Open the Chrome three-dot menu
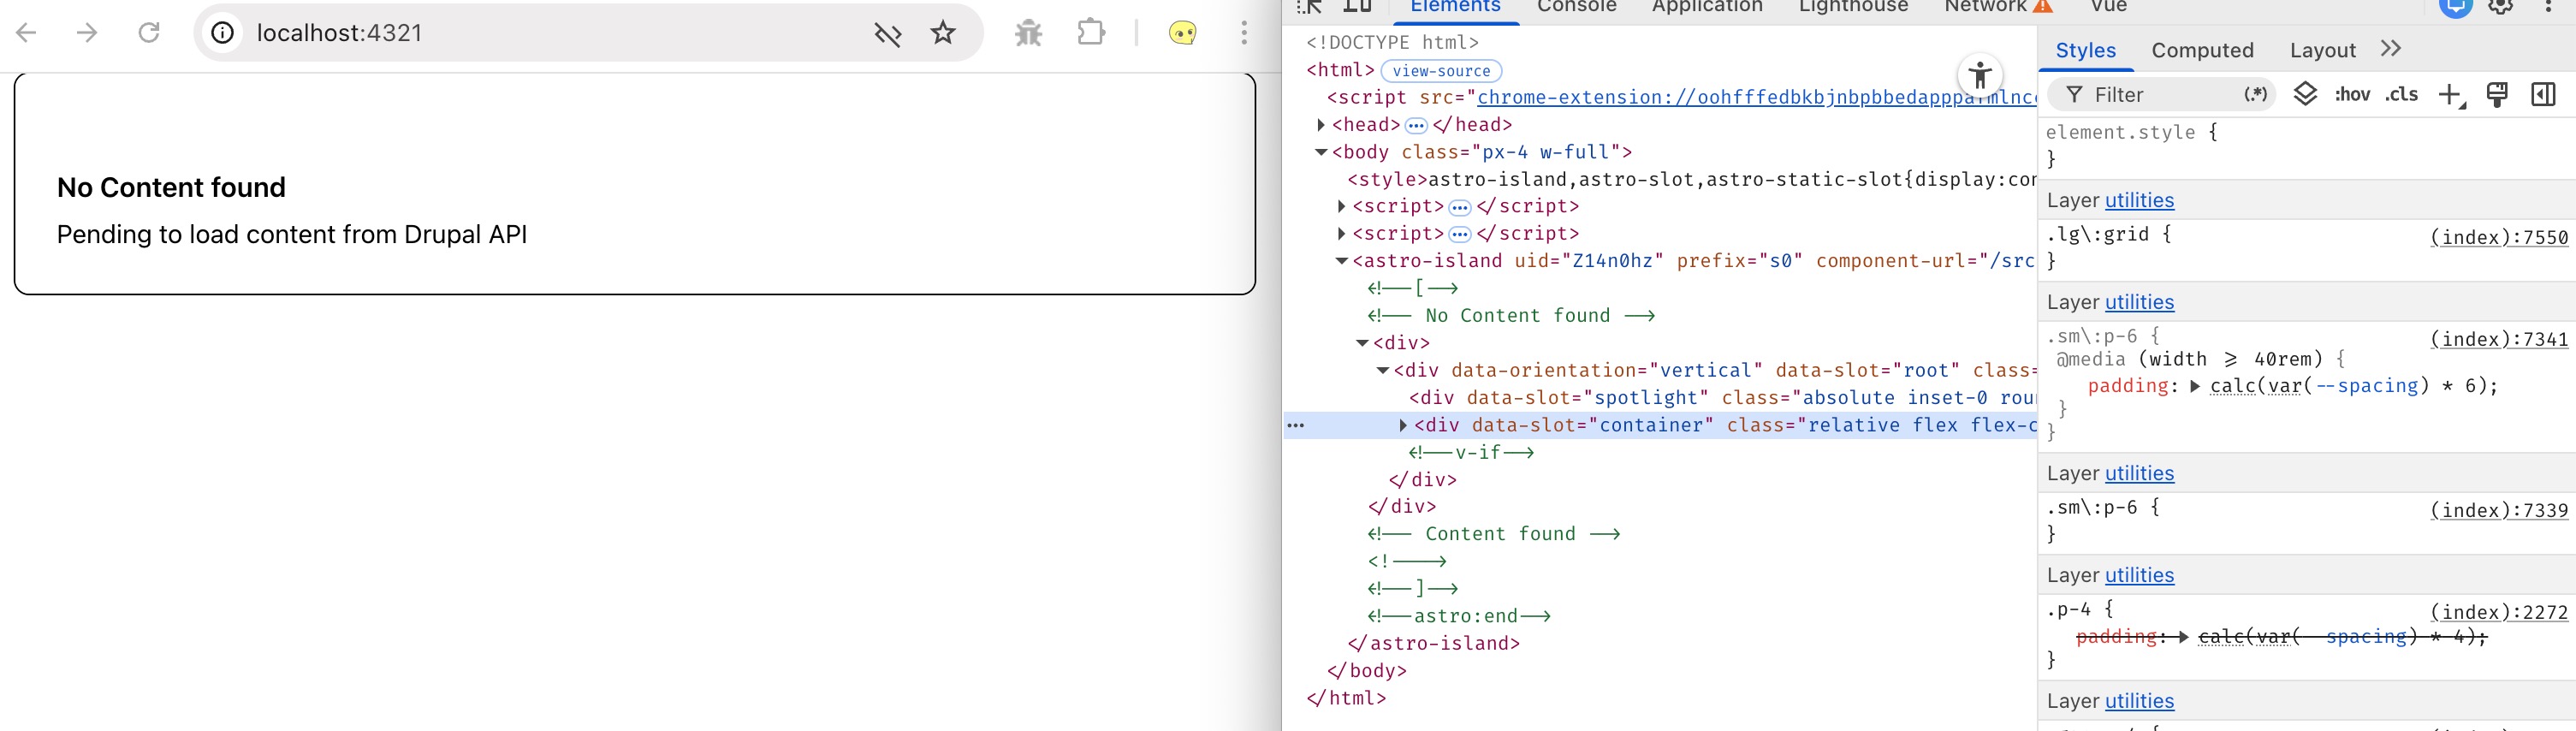 click(1244, 33)
